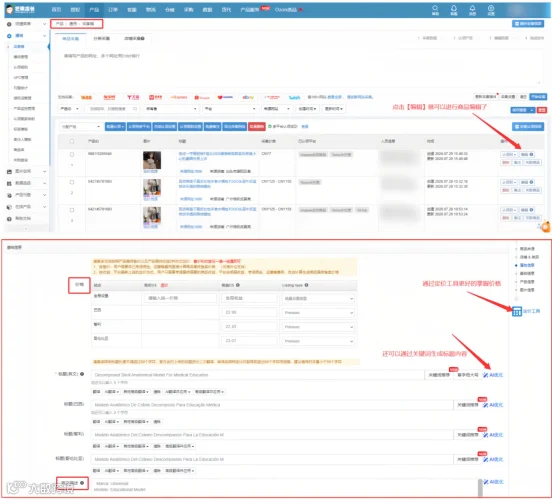552x500 pixels.
Task: Click the help icon beside Listing type
Action: click(306, 285)
